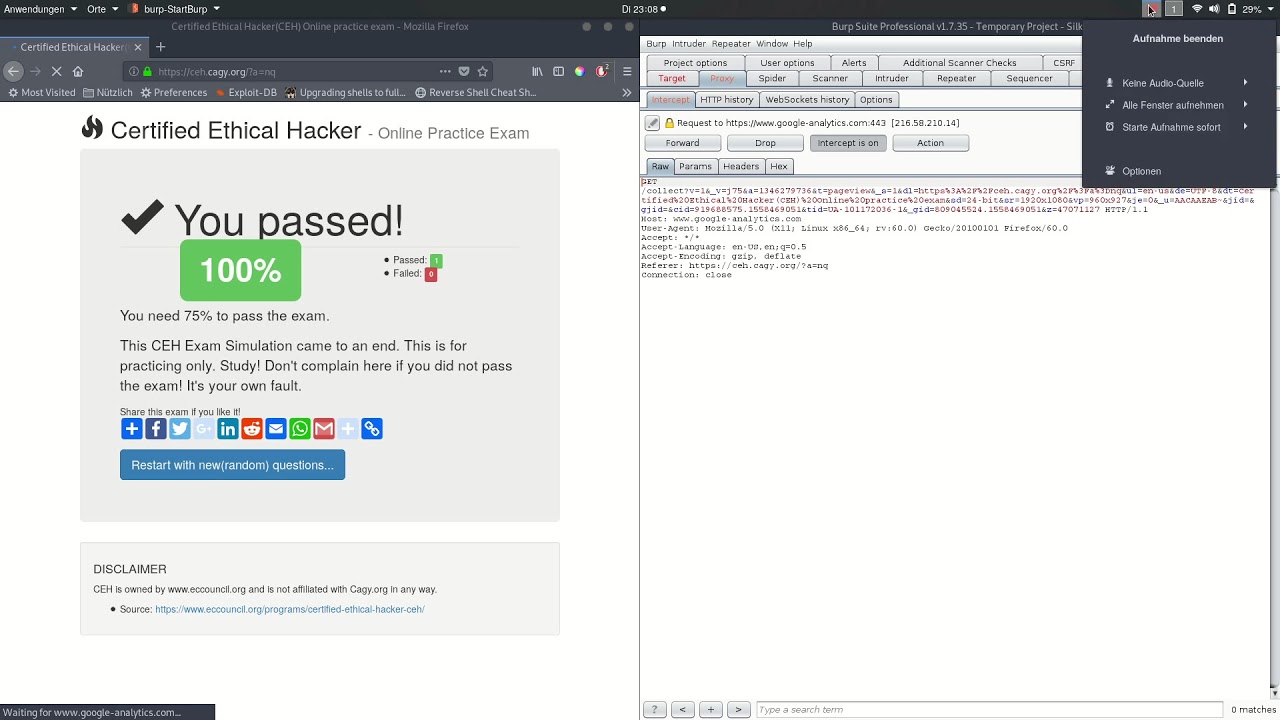
Task: Open the Firefox hamburger menu
Action: [x=627, y=71]
